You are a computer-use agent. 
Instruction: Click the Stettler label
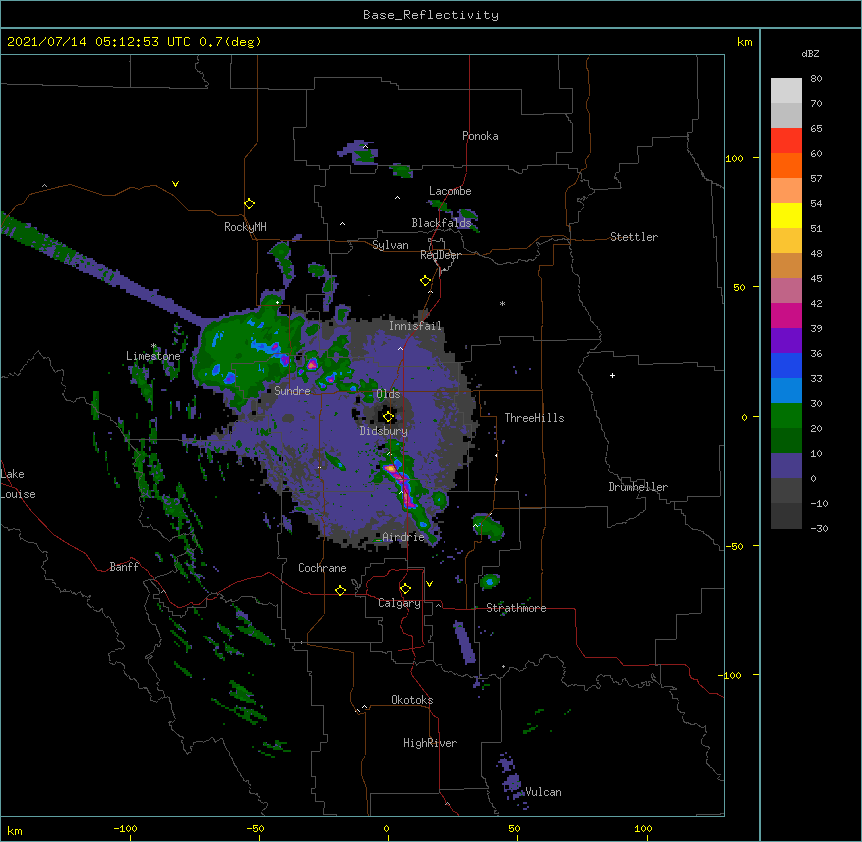coord(634,237)
